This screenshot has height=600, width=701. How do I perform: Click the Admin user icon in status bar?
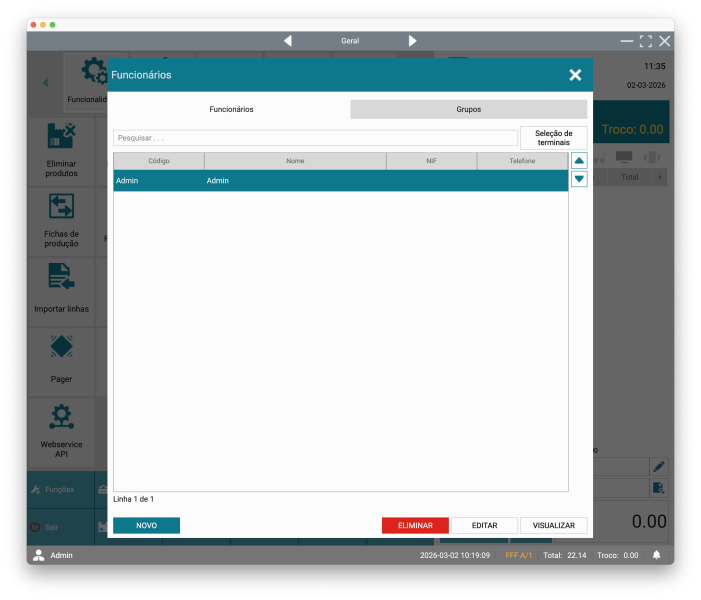pos(39,555)
